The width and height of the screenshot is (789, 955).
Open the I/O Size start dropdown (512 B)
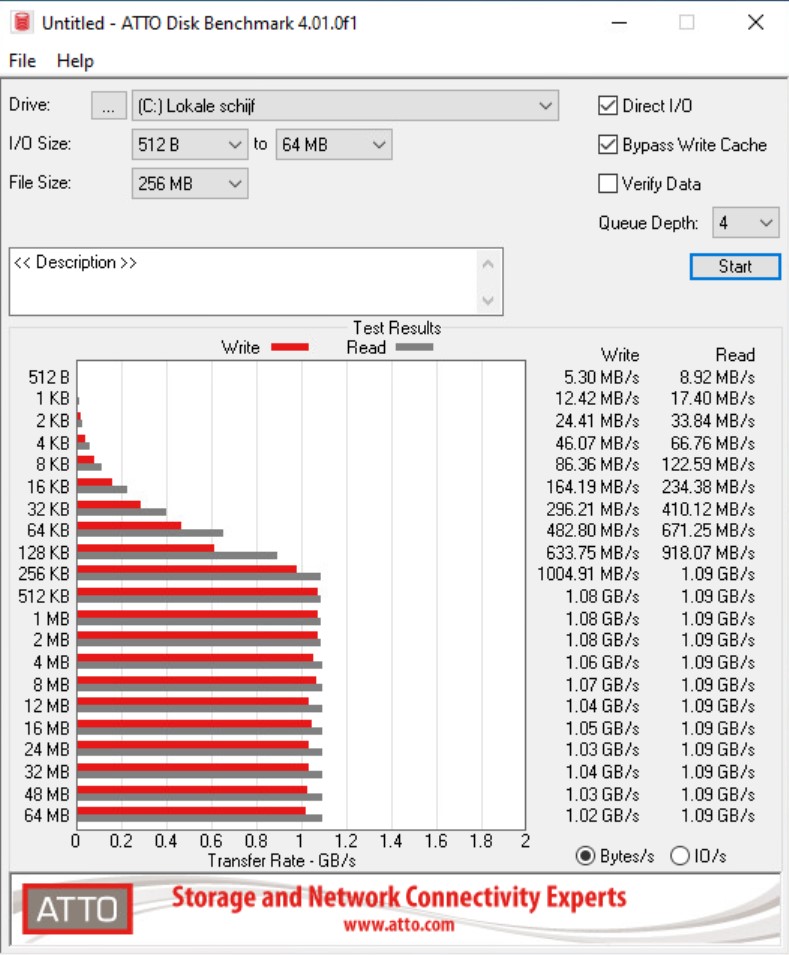point(189,145)
